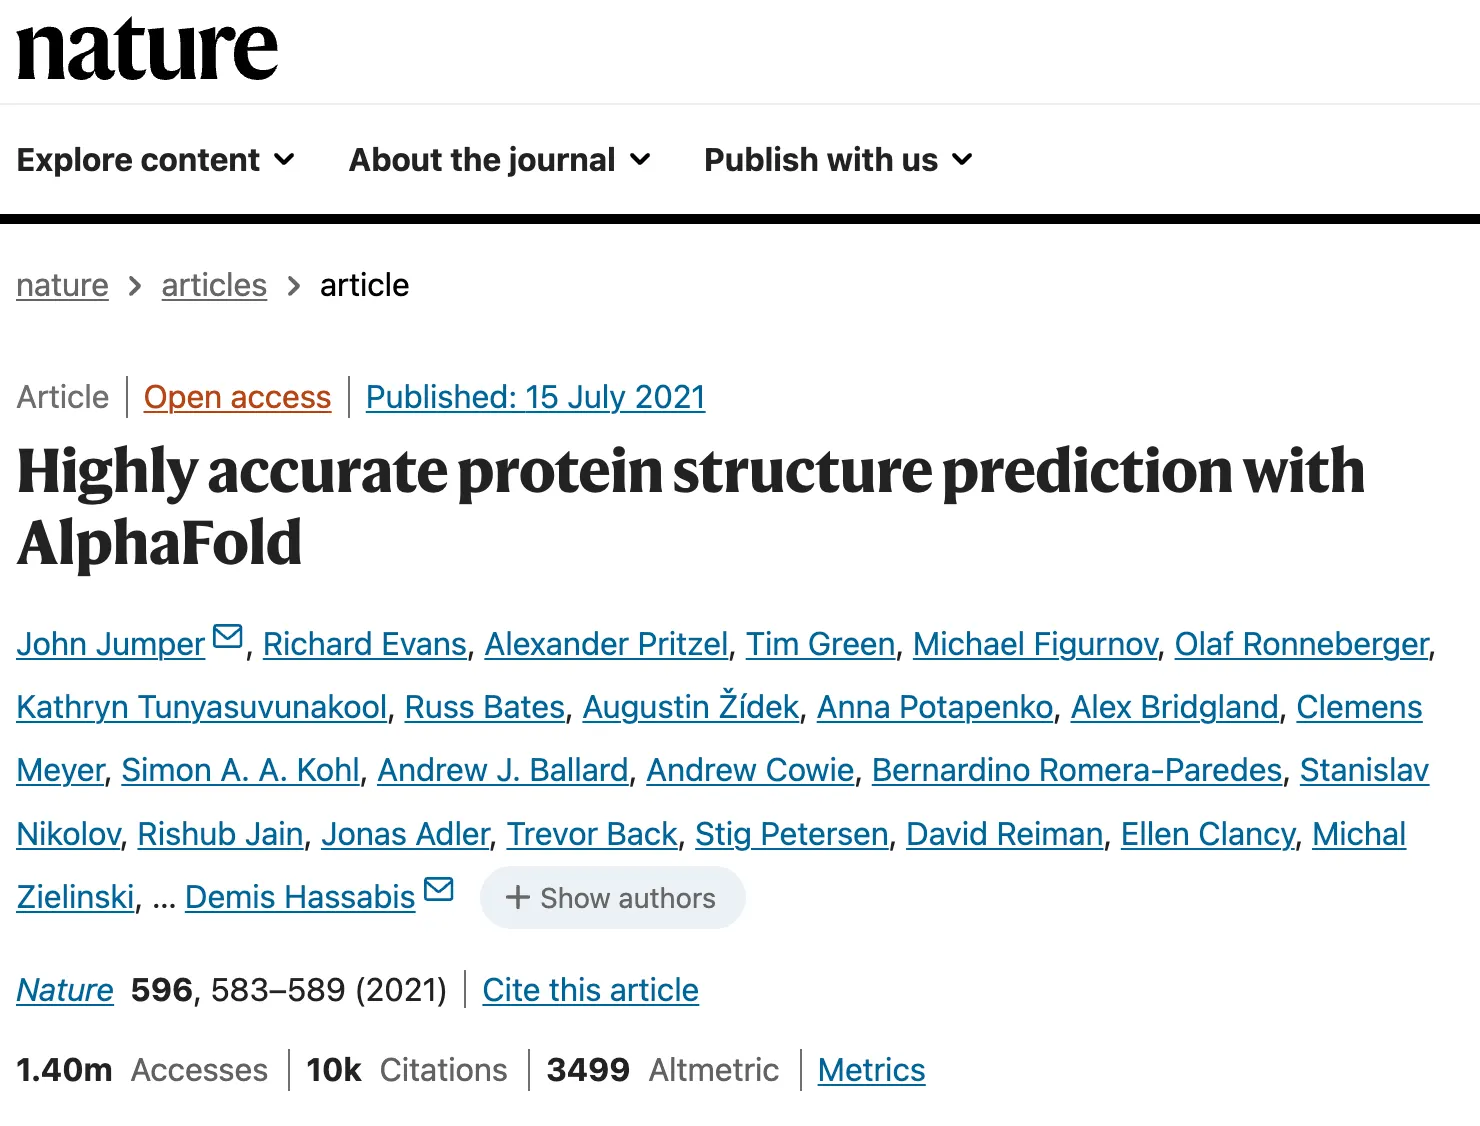Expand the Publish with us menu

[x=838, y=160]
